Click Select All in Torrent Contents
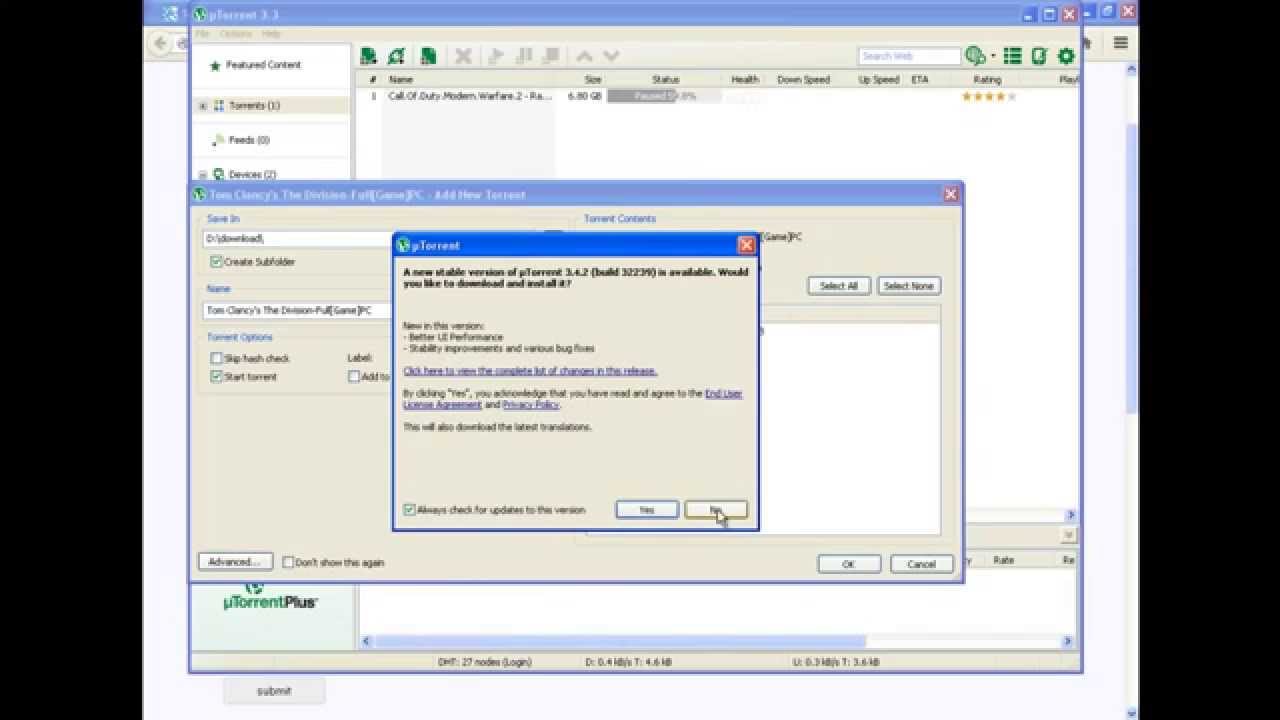Viewport: 1280px width, 720px height. pos(839,286)
